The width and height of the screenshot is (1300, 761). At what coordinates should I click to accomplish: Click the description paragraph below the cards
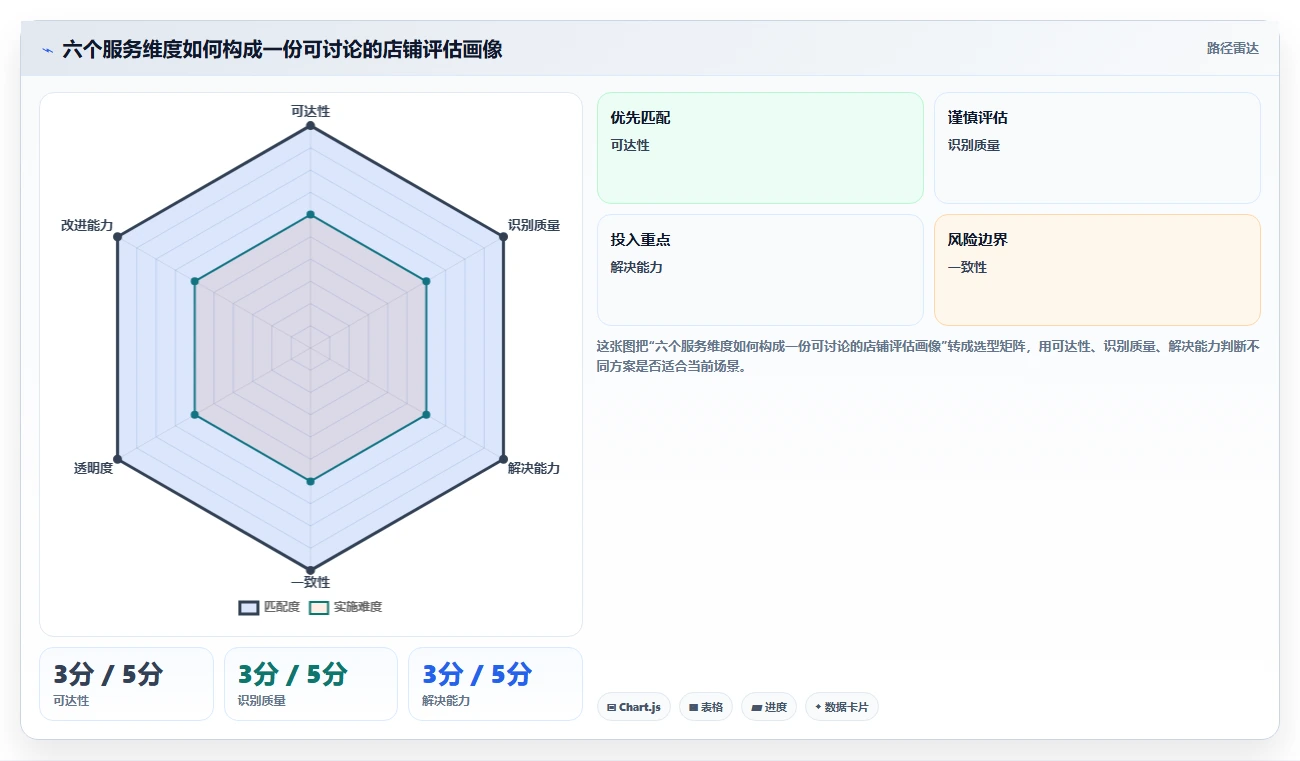point(928,356)
